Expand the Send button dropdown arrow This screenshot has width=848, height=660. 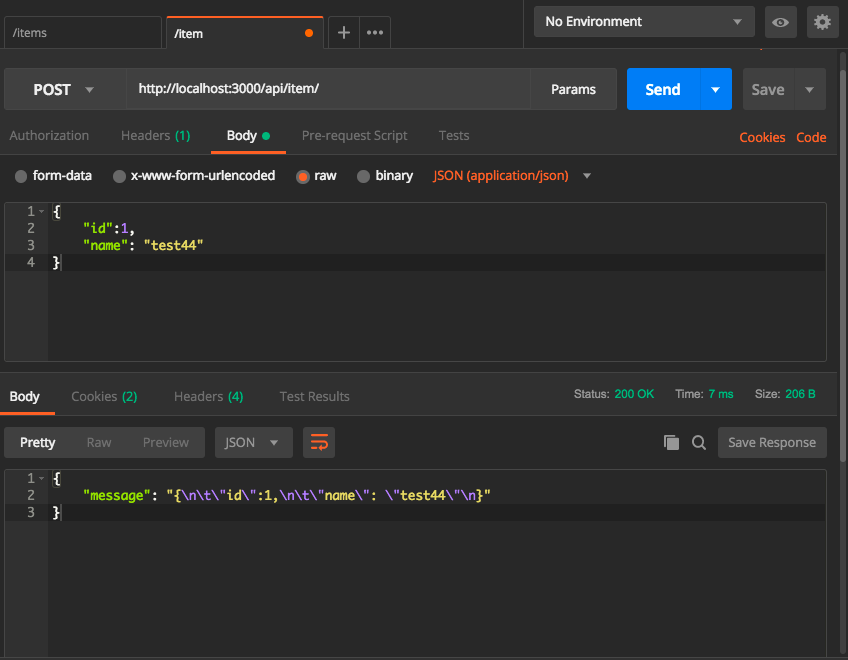click(x=716, y=89)
